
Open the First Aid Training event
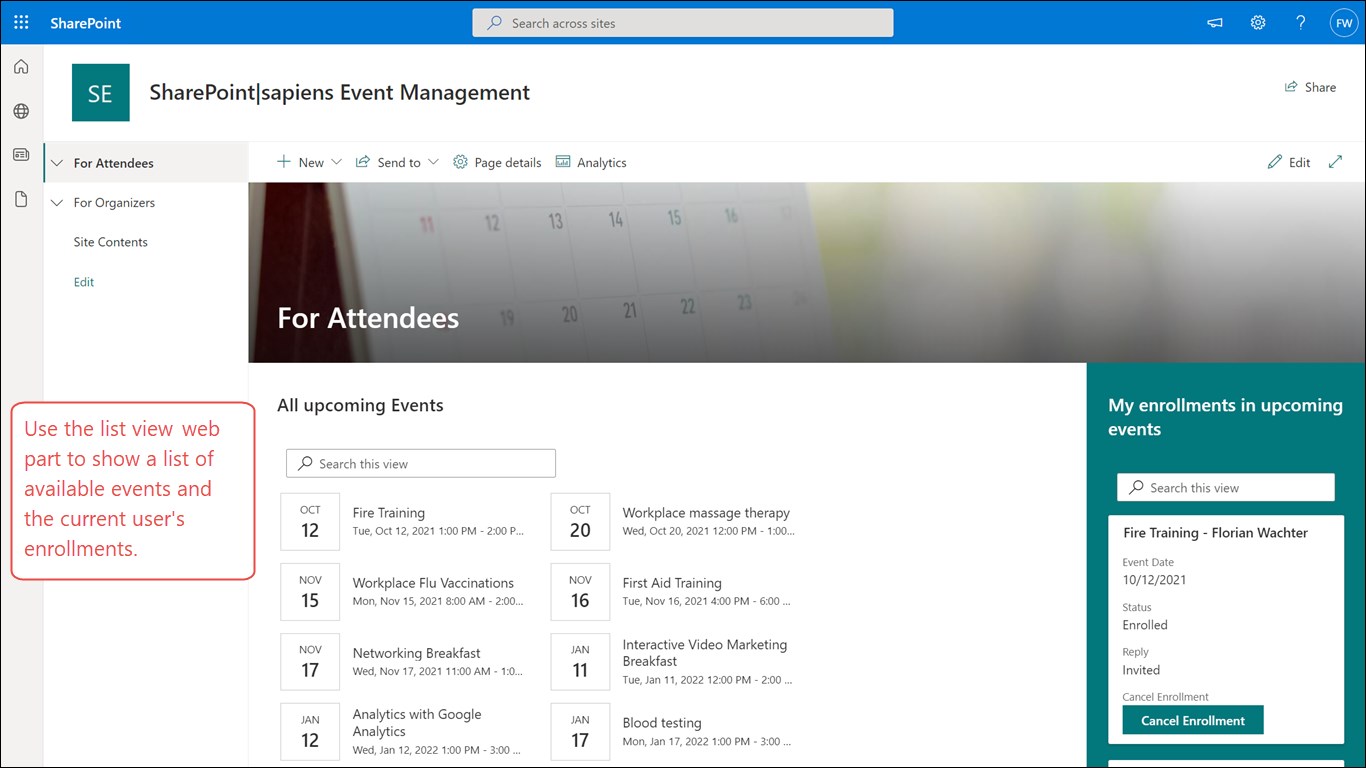pyautogui.click(x=672, y=583)
